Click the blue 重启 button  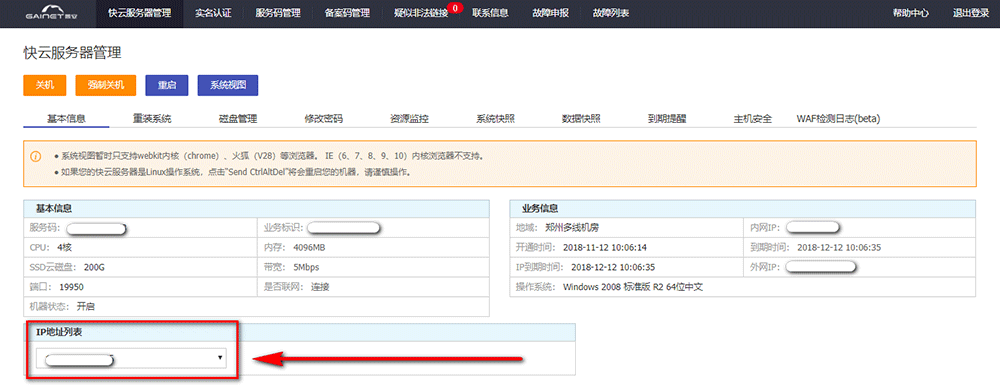coord(166,85)
